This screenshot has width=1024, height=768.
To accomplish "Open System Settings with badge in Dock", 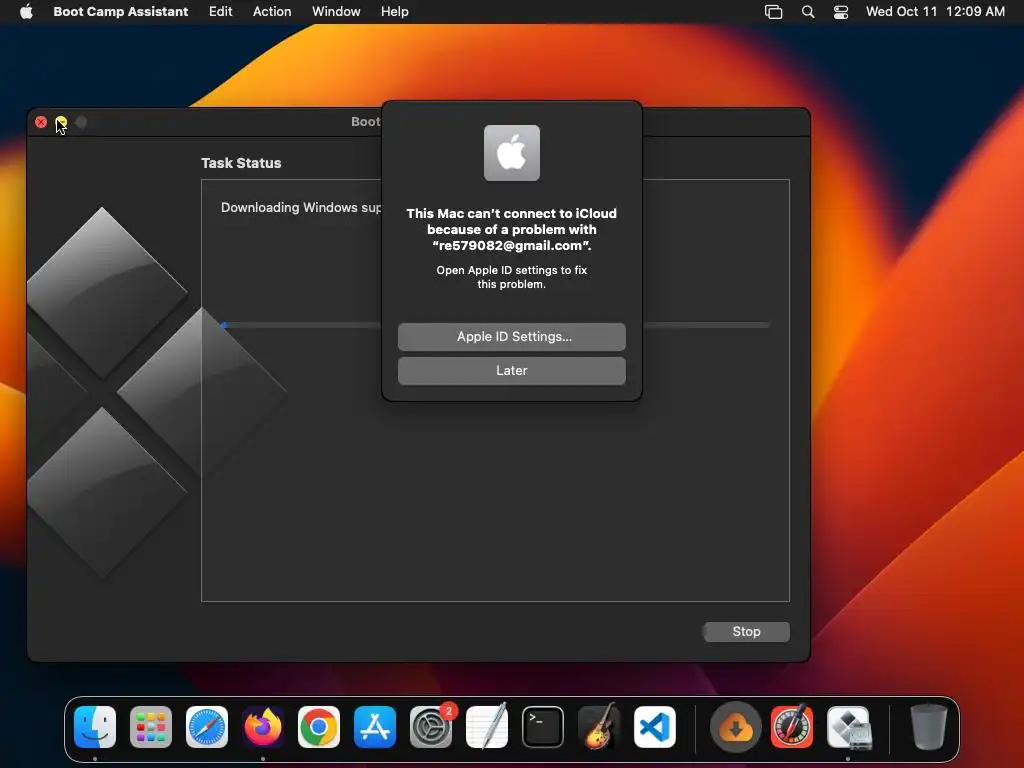I will tap(431, 727).
